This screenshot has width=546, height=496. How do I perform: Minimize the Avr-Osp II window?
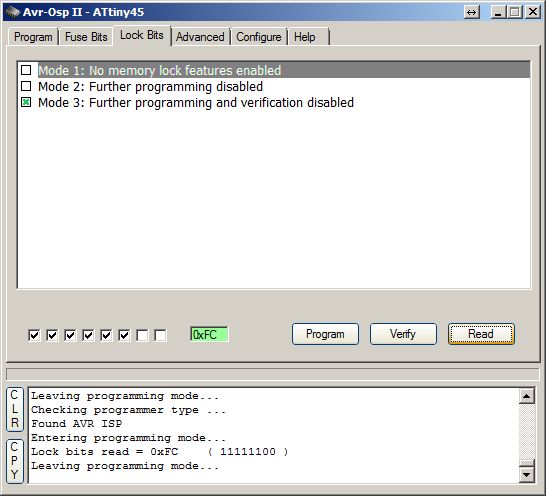[498, 13]
